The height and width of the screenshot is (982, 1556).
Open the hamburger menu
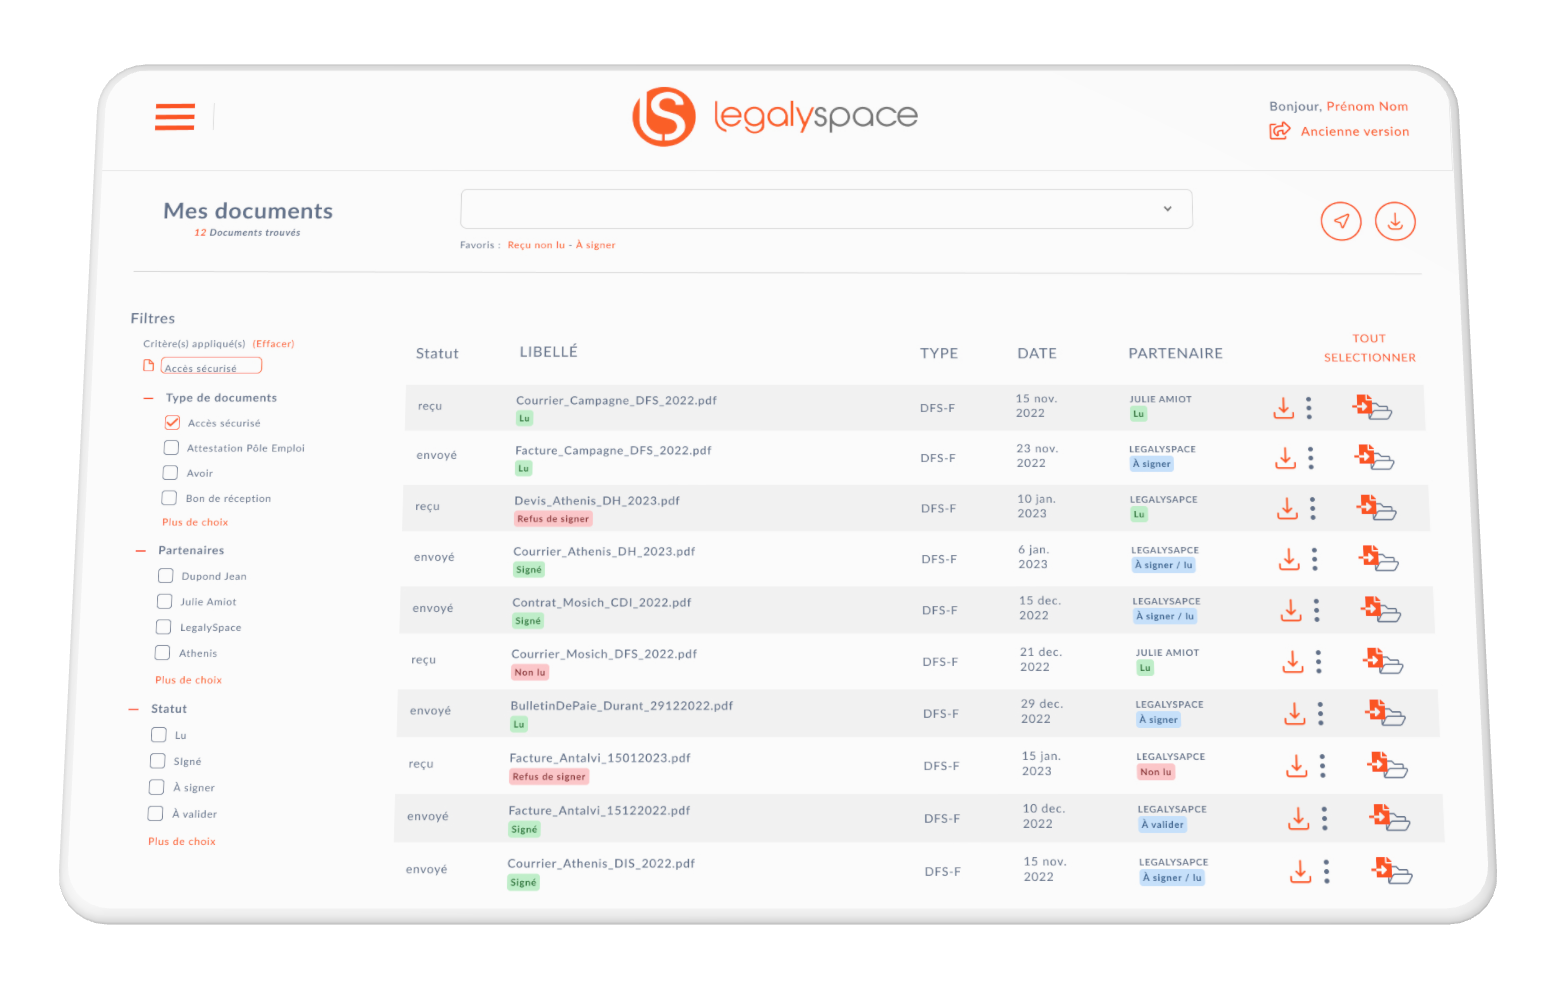point(175,117)
